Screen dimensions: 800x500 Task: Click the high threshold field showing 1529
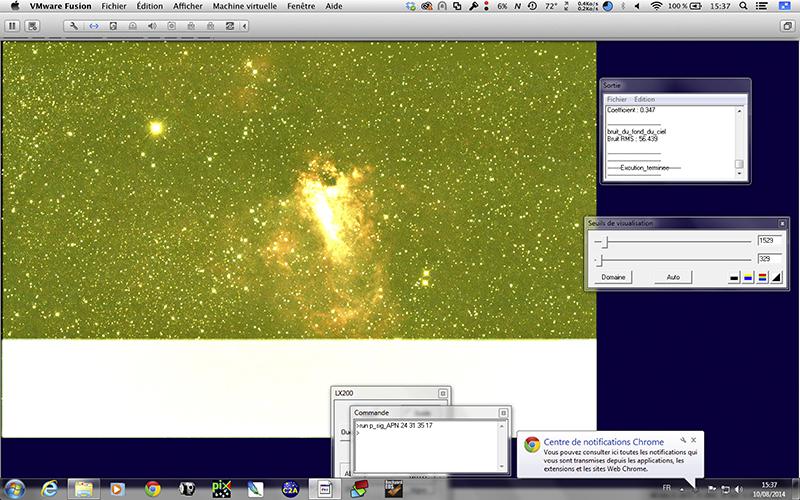pos(769,240)
